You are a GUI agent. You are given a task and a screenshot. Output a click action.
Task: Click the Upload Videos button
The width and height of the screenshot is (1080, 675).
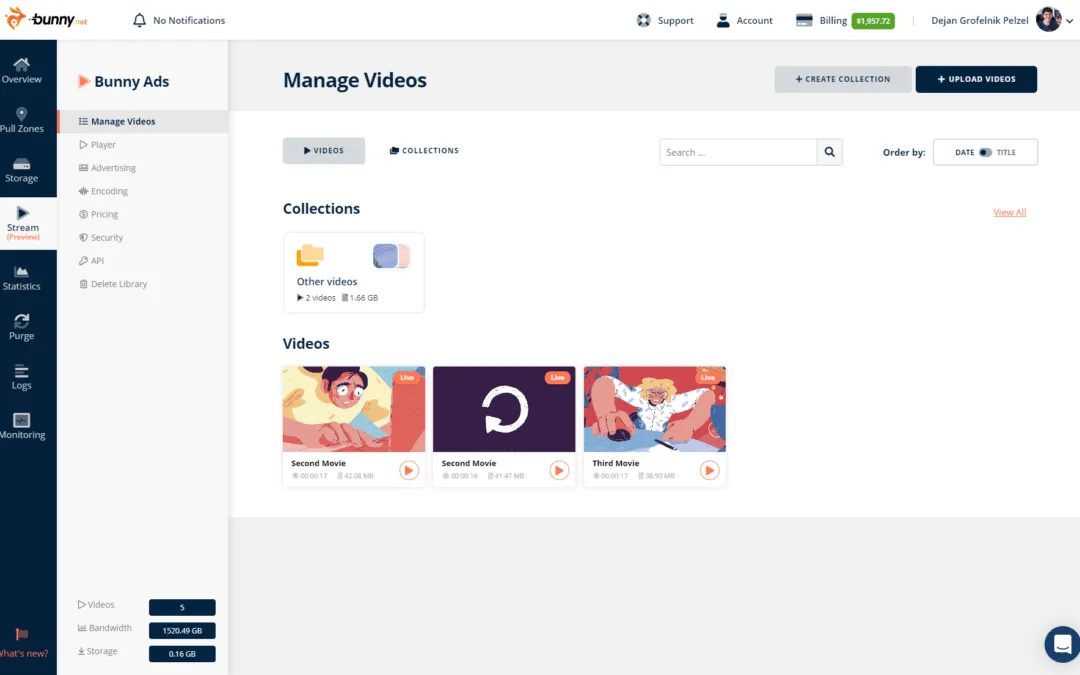(976, 78)
